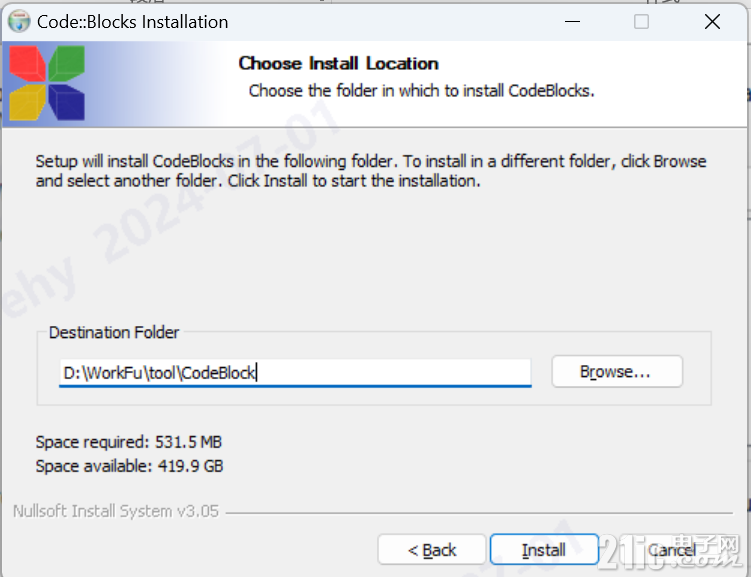Image resolution: width=751 pixels, height=577 pixels.
Task: Click the 'Space required: 531.5 MB' text
Action: [129, 441]
